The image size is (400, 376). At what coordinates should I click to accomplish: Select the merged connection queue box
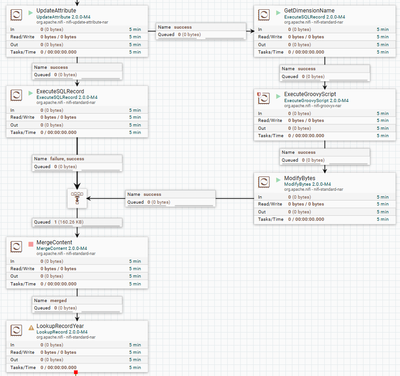tap(77, 304)
